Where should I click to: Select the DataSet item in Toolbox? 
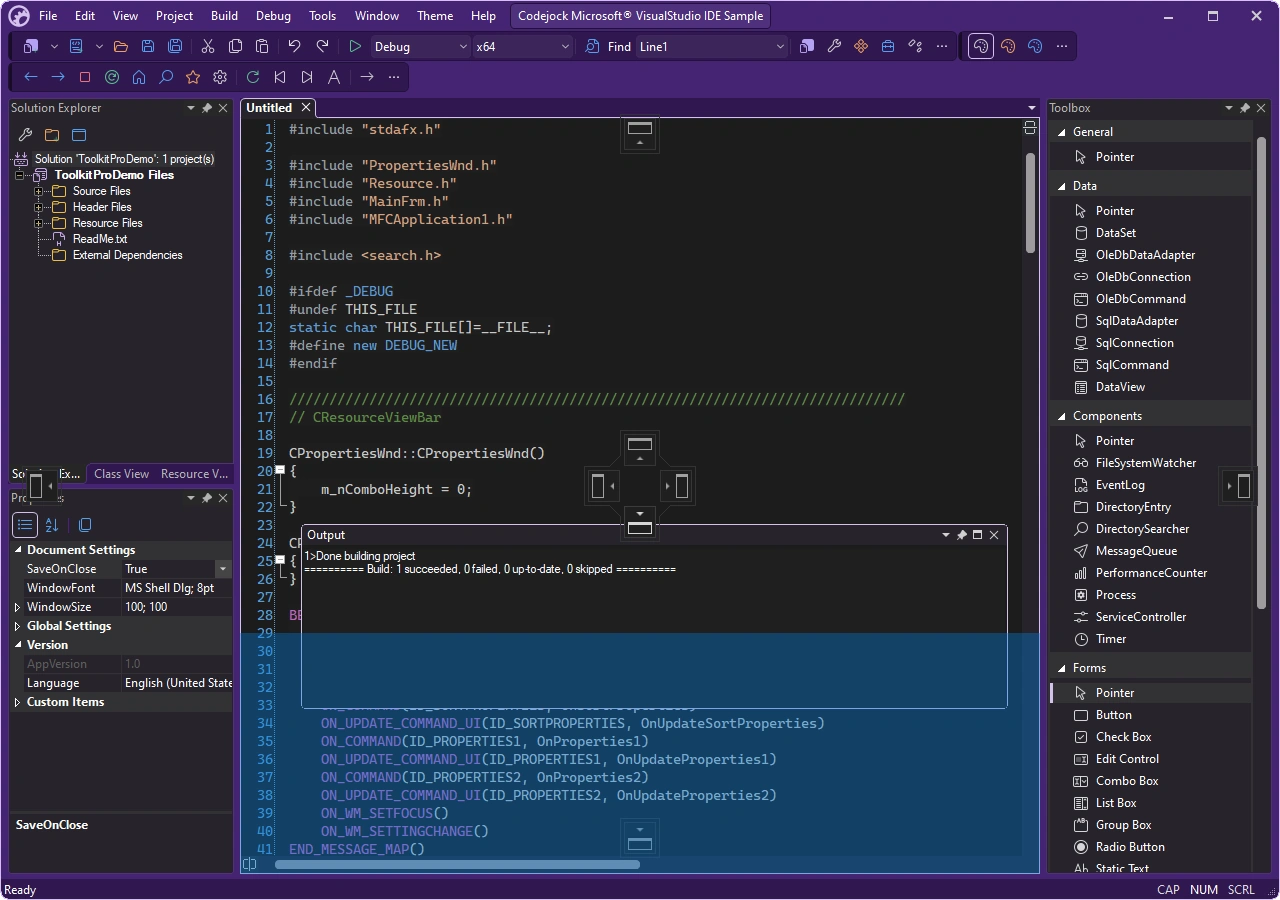(1116, 233)
